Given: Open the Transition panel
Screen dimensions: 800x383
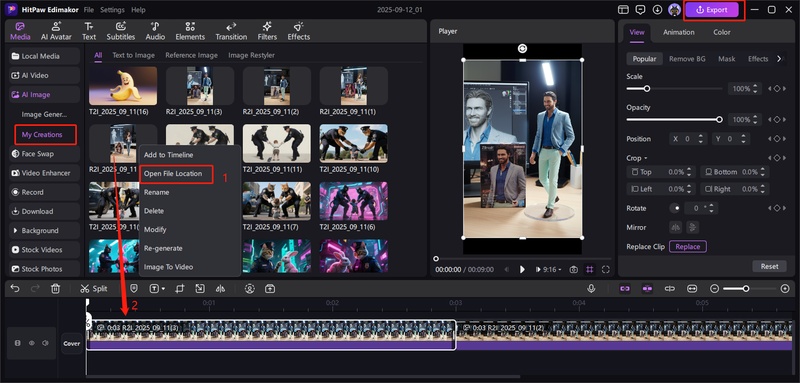Looking at the screenshot, I should (231, 31).
